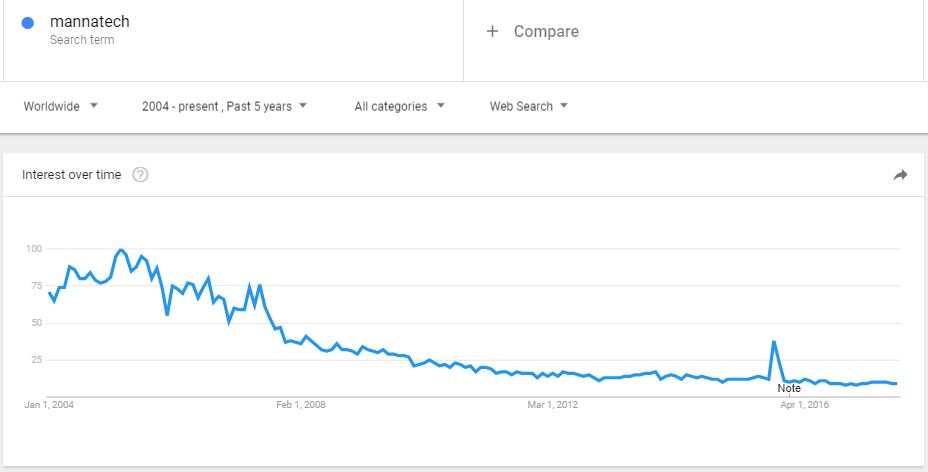Click the share arrow icon
The height and width of the screenshot is (472, 928).
click(x=900, y=175)
